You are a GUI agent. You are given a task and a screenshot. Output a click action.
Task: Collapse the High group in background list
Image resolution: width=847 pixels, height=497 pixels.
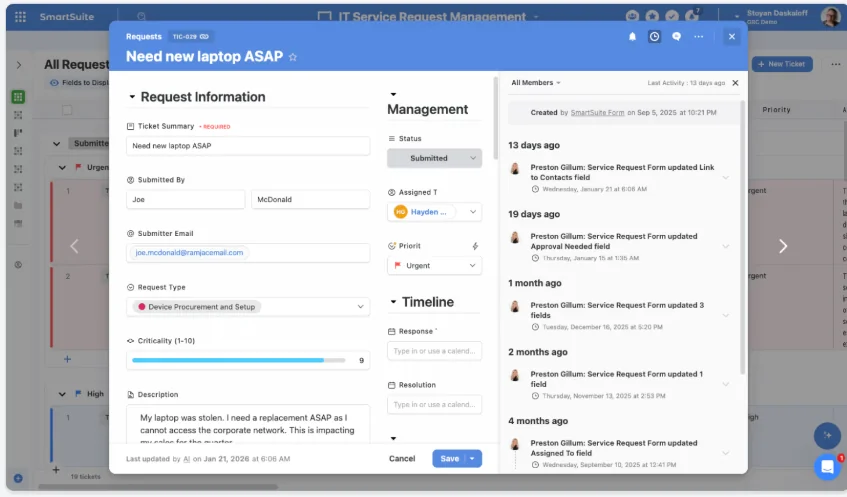62,394
